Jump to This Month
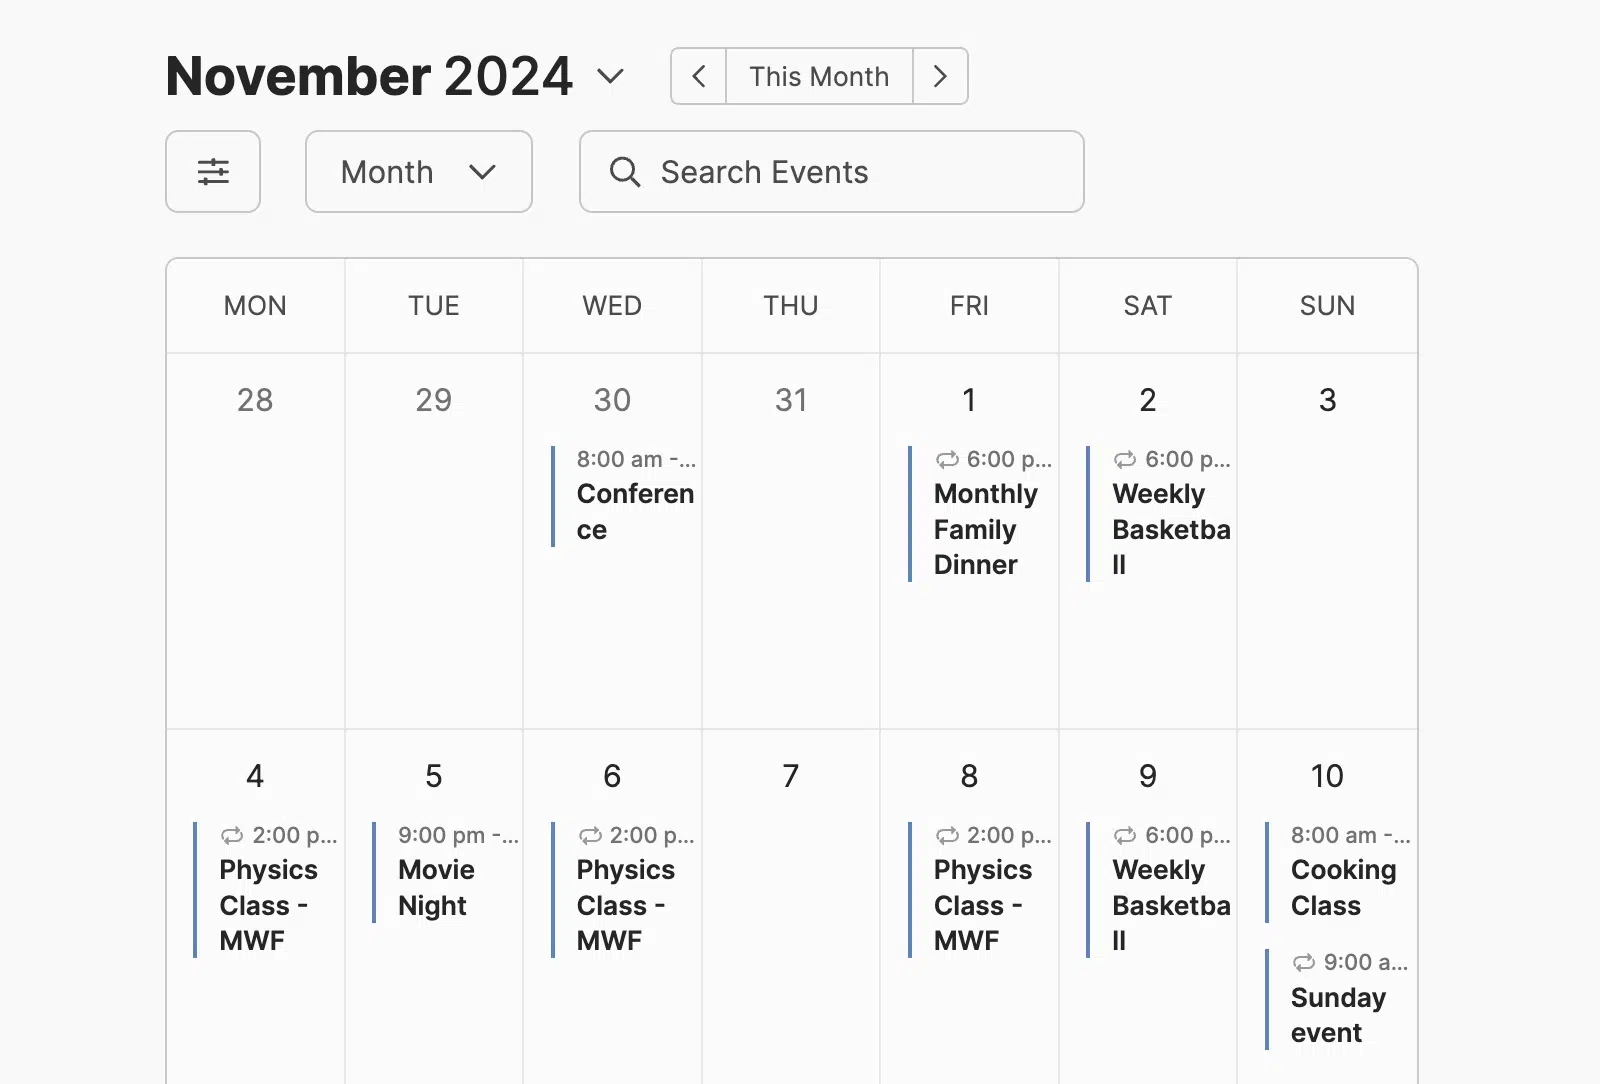1600x1084 pixels. (819, 76)
